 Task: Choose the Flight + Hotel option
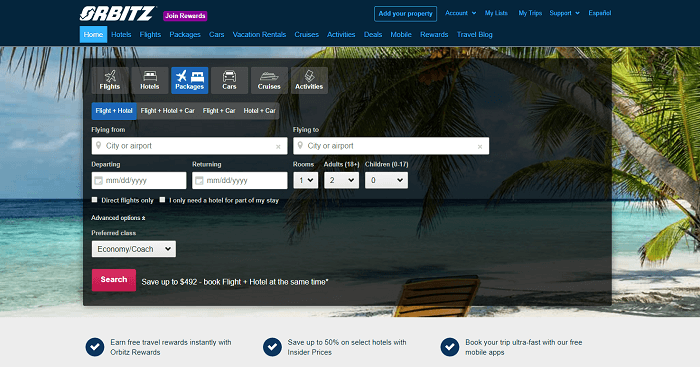click(x=114, y=111)
